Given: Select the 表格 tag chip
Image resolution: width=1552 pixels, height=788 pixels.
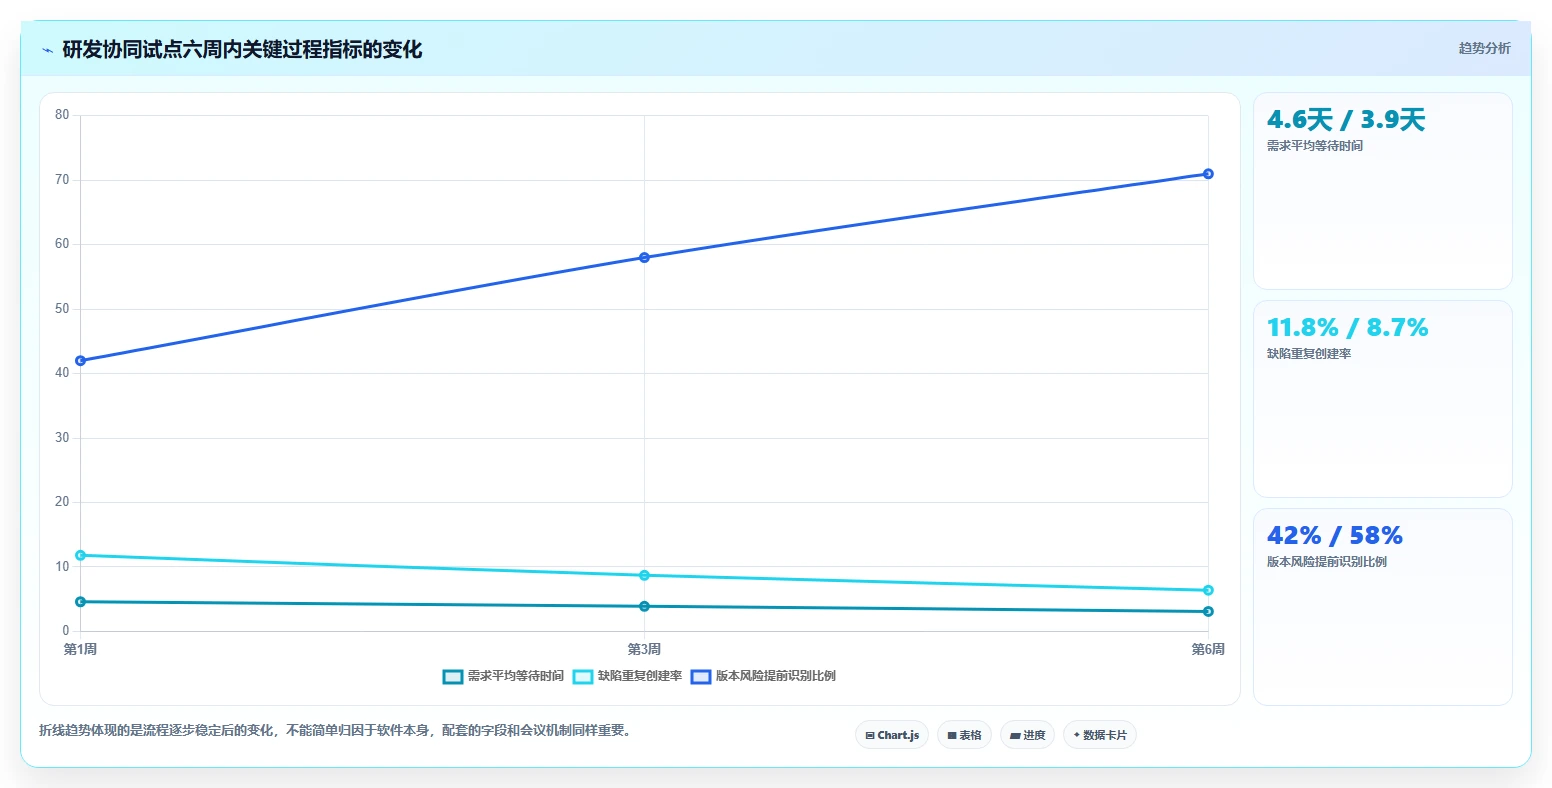Looking at the screenshot, I should [x=964, y=735].
